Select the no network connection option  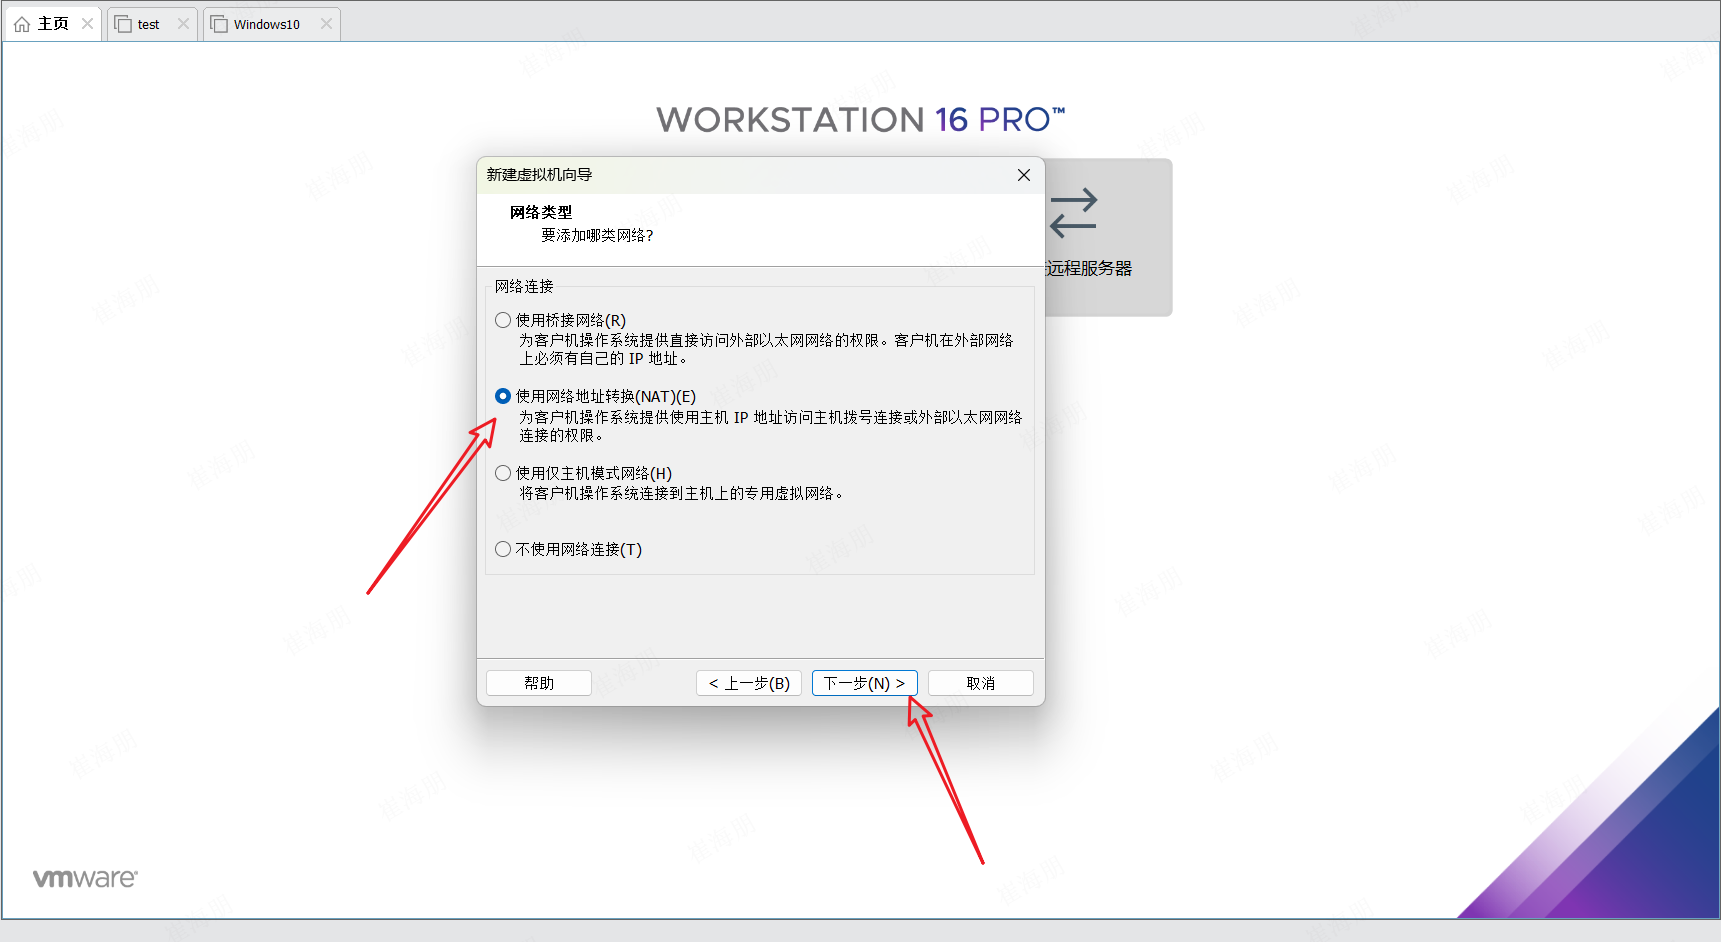[503, 549]
